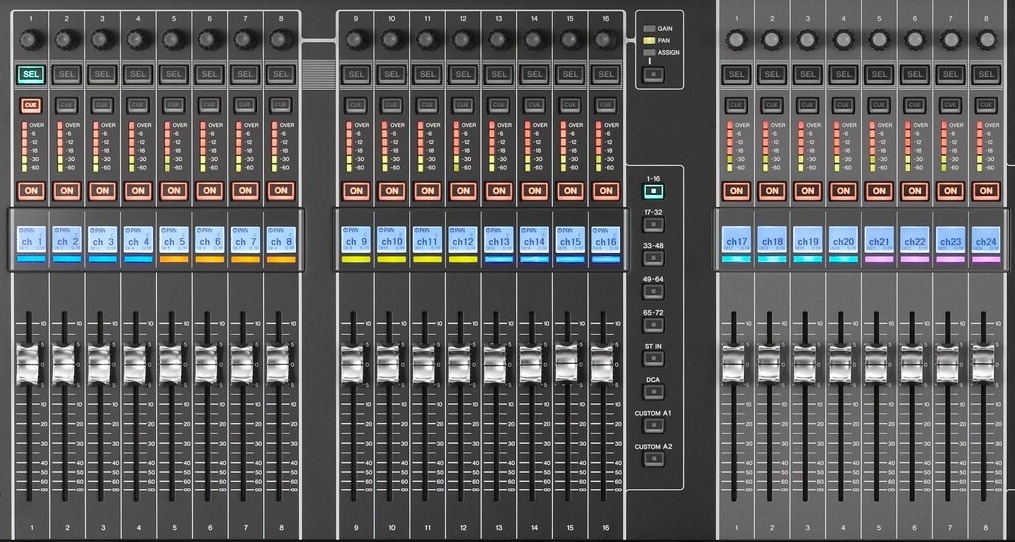This screenshot has width=1015, height=542.
Task: Select the raised ch15 fader cap
Action: click(566, 363)
